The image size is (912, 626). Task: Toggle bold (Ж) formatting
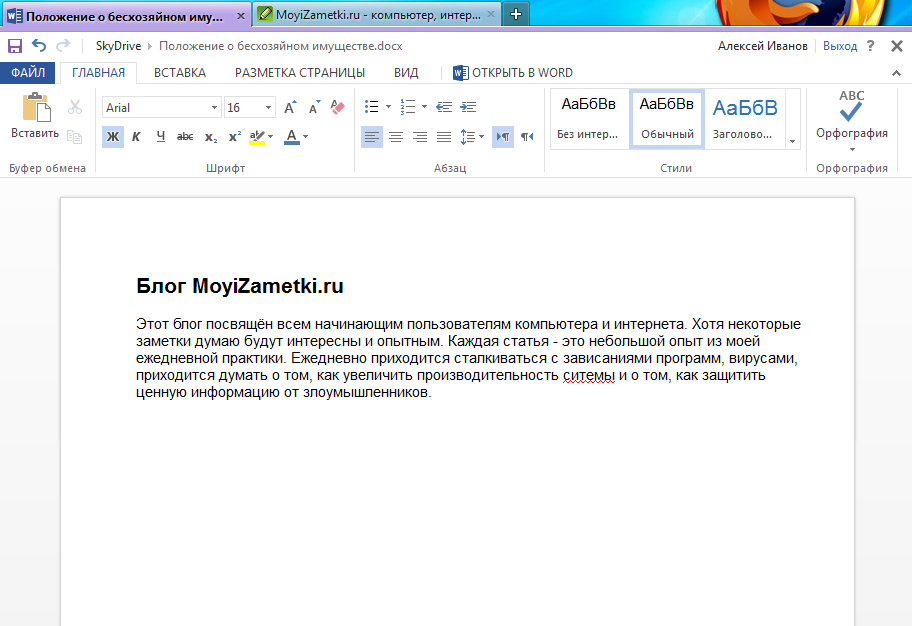(113, 137)
